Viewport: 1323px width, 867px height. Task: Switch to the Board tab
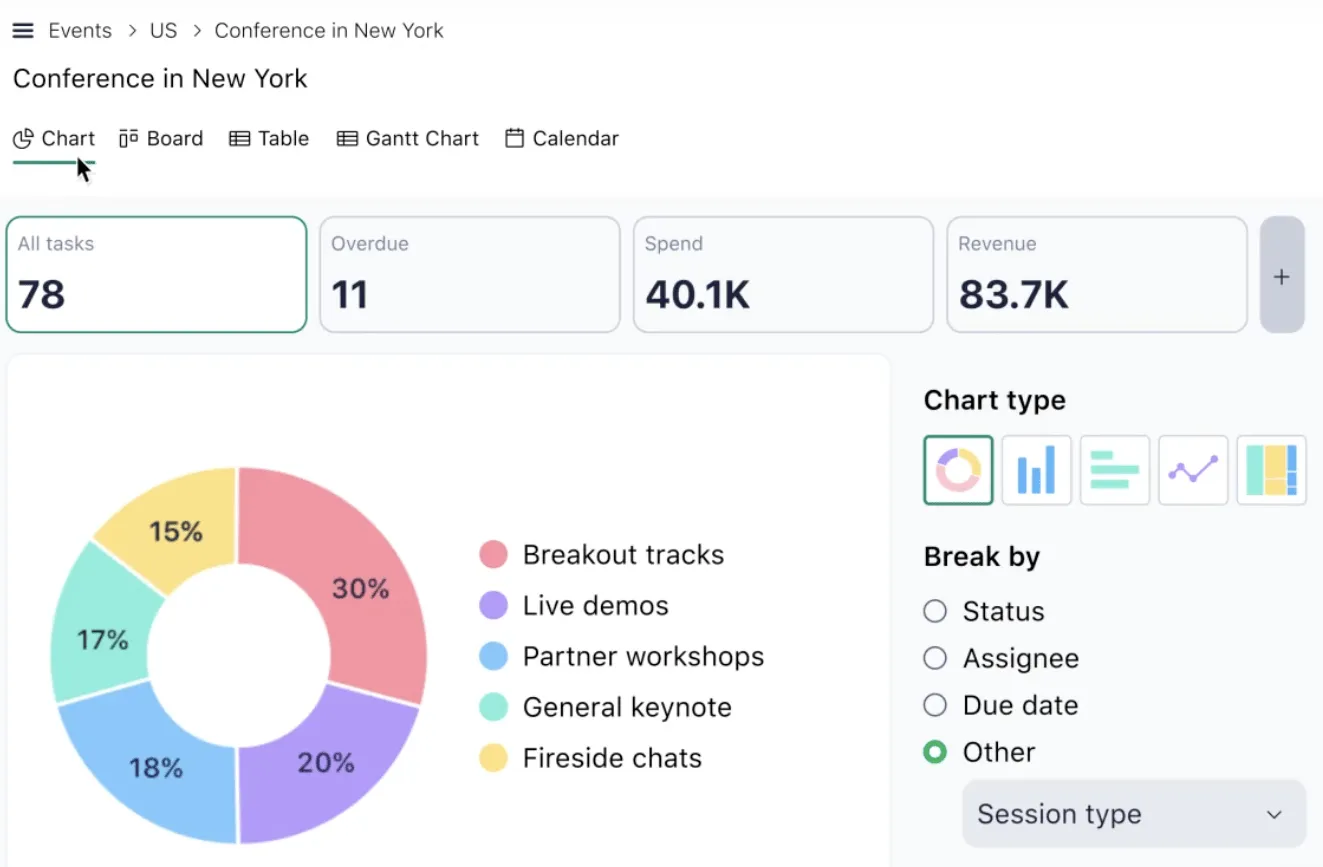[x=161, y=139]
